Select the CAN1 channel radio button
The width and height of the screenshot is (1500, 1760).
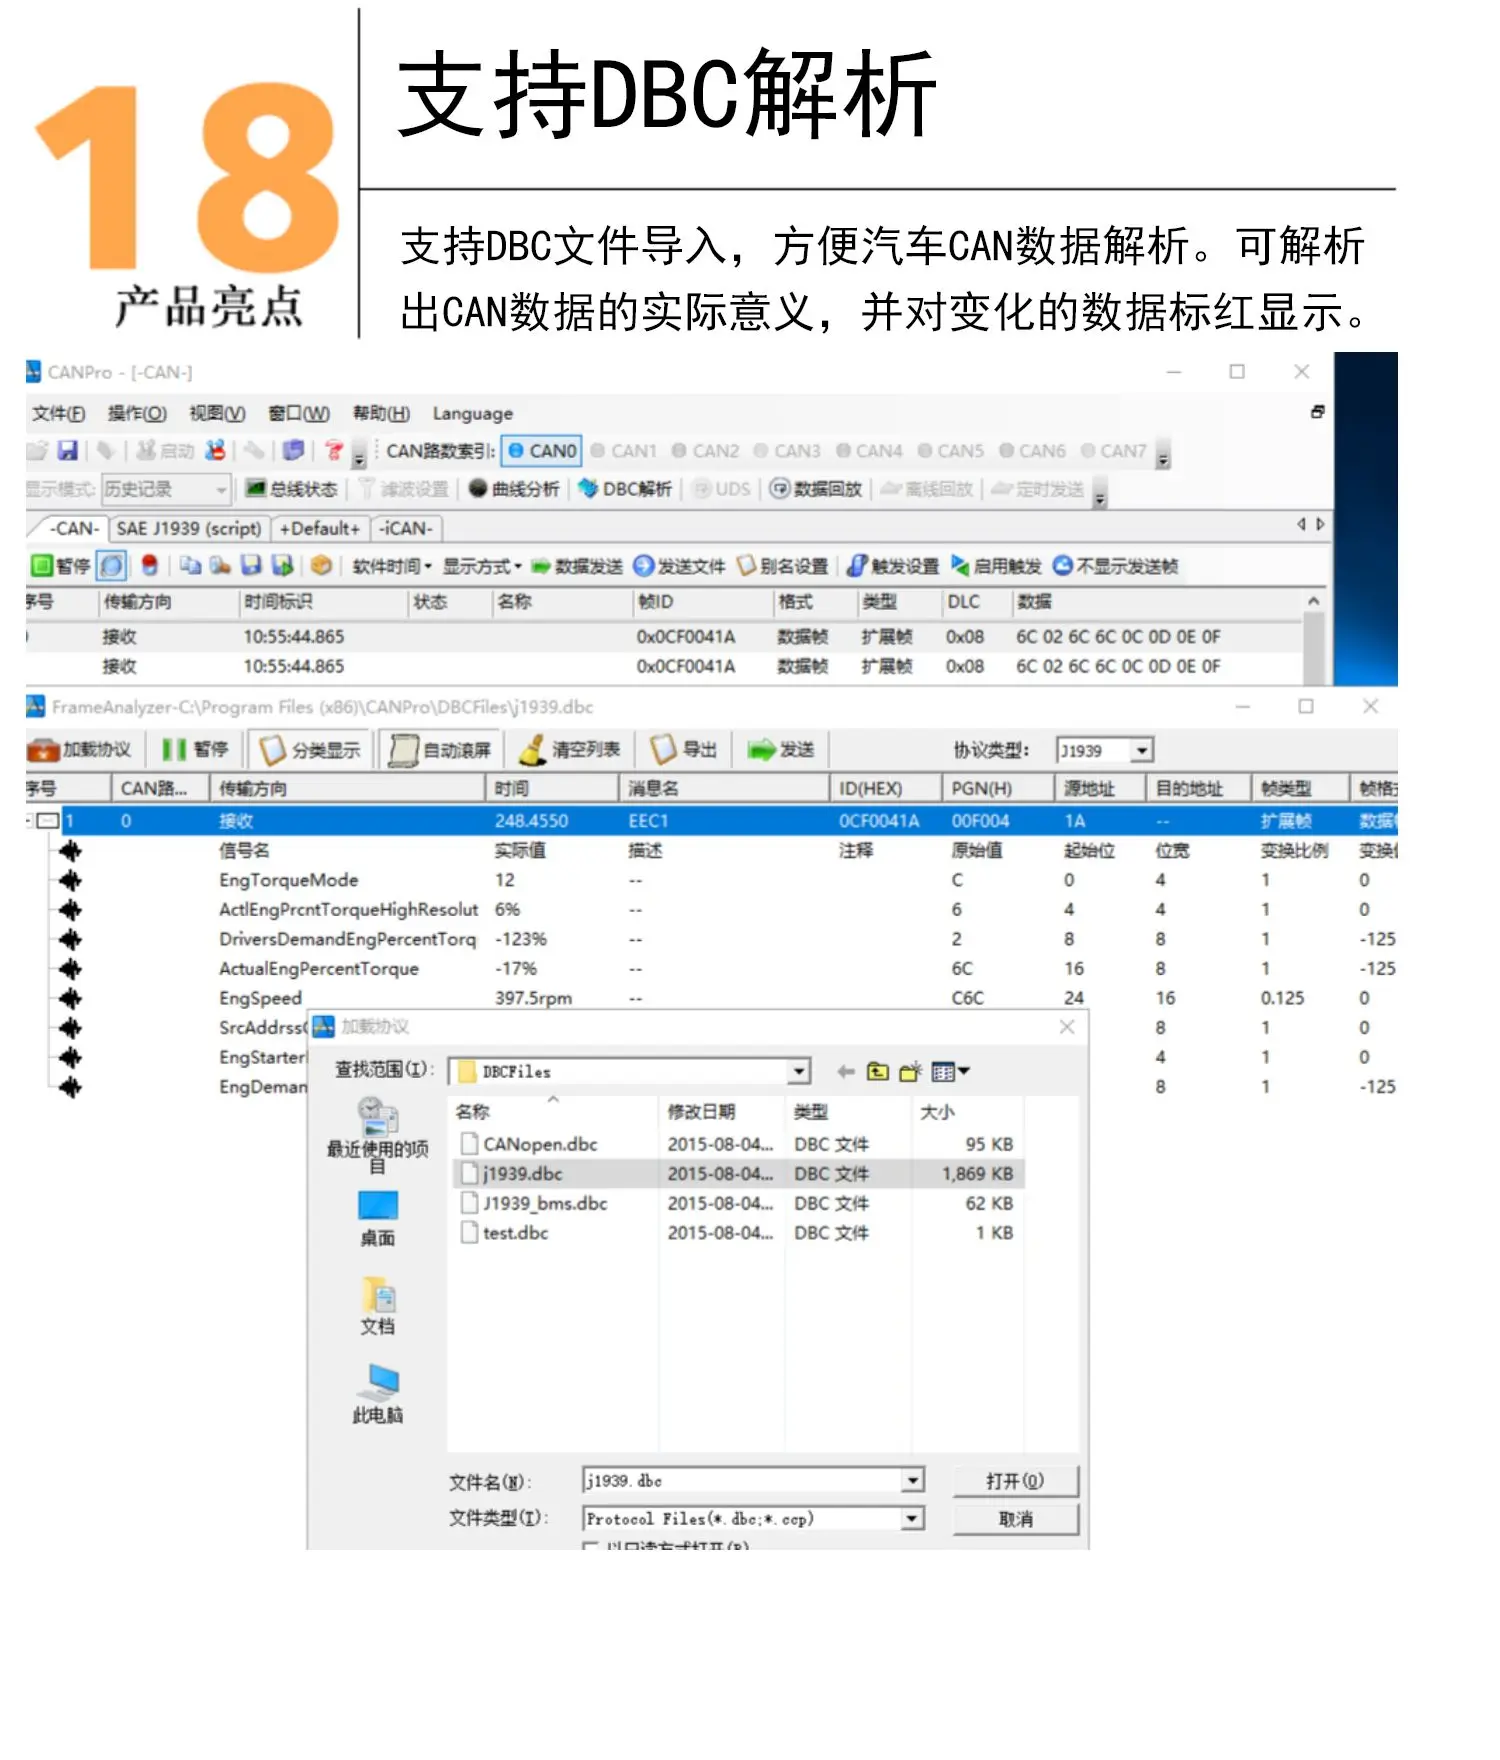pos(624,451)
